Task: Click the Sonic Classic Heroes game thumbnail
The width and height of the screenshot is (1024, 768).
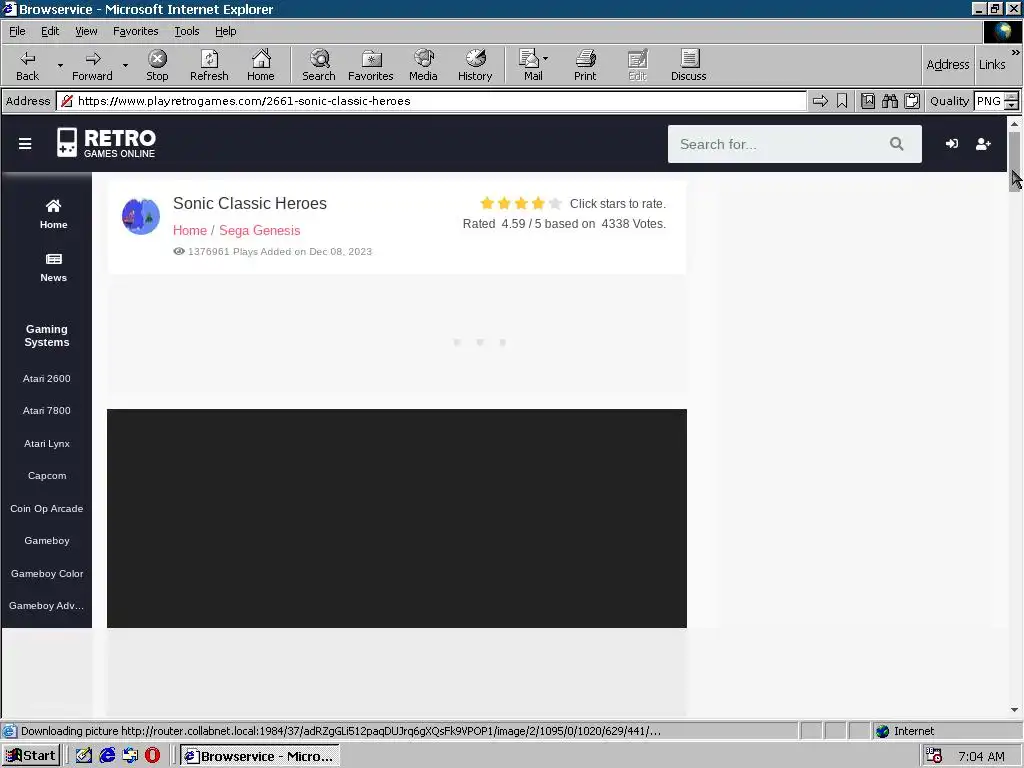Action: (141, 217)
